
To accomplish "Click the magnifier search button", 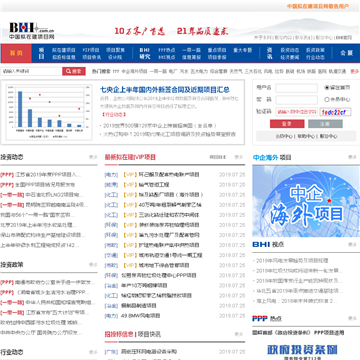I will (x=74, y=71).
